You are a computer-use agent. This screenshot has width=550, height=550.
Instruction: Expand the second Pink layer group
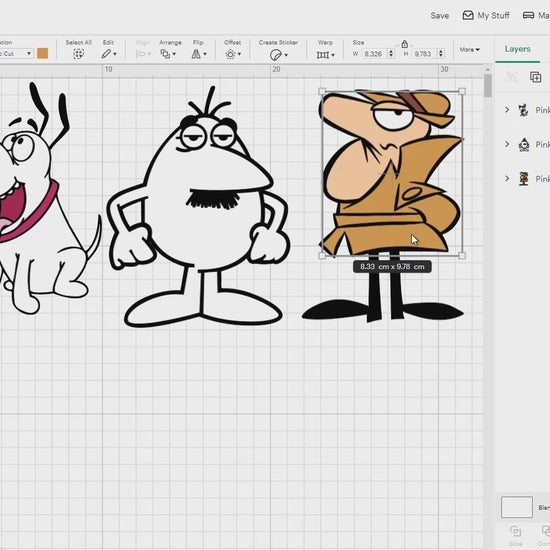(507, 144)
